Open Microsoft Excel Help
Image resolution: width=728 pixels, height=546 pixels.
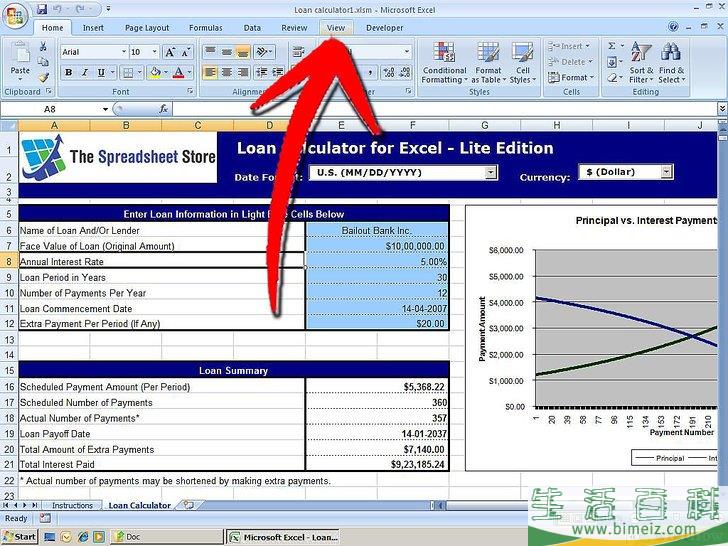tap(673, 27)
